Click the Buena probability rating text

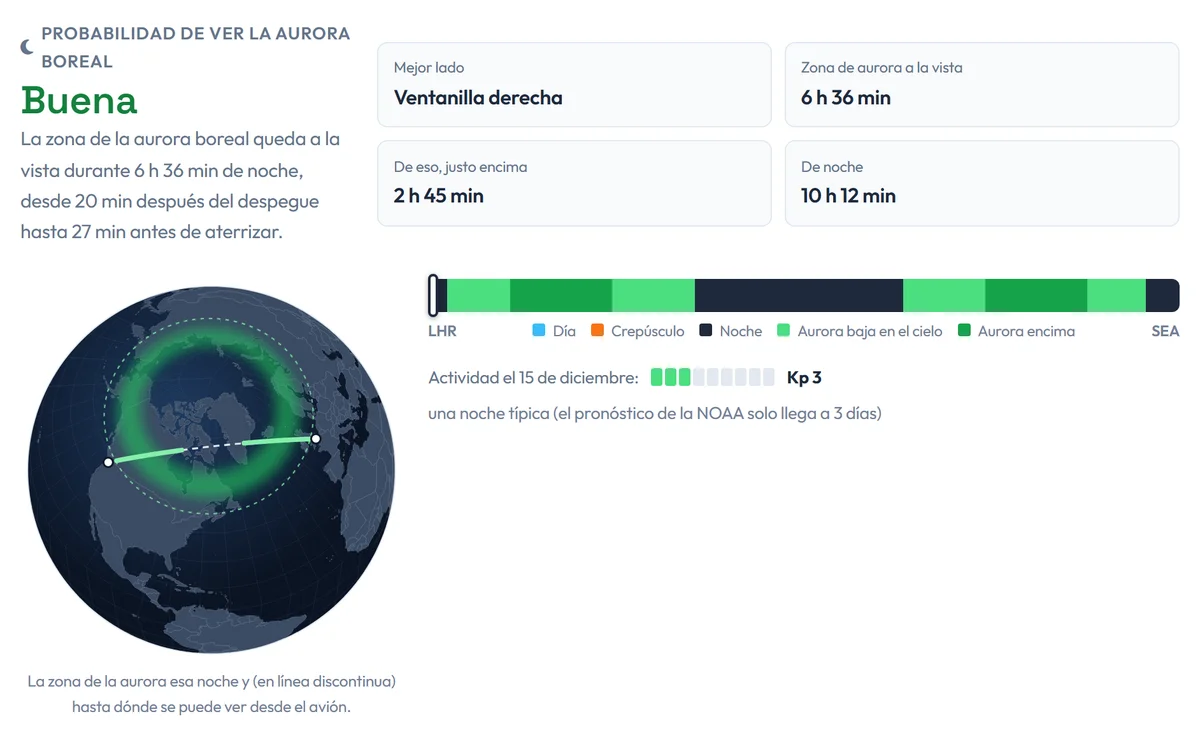(x=79, y=100)
